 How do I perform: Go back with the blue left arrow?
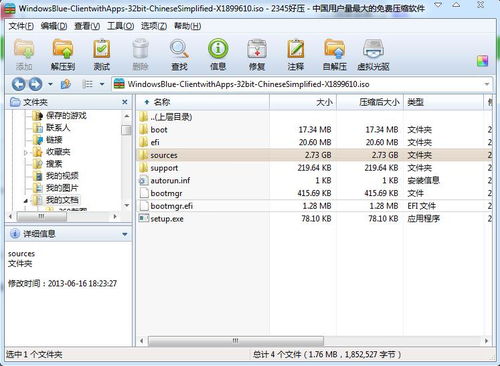[x=19, y=84]
